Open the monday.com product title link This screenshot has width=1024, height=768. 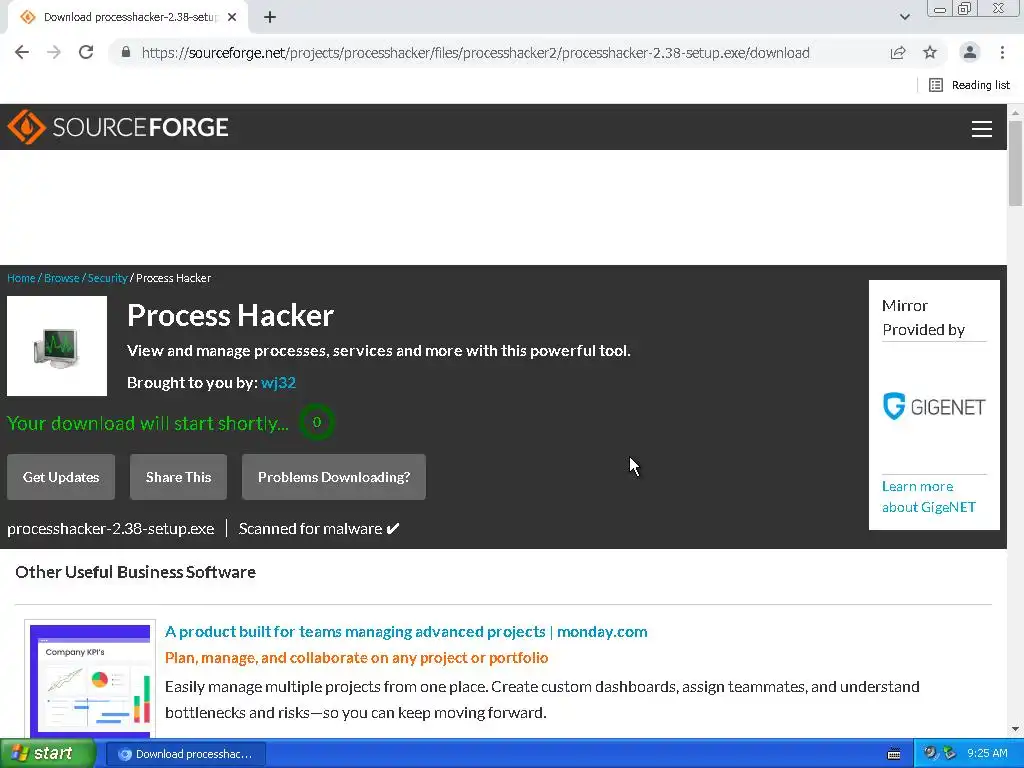point(406,632)
